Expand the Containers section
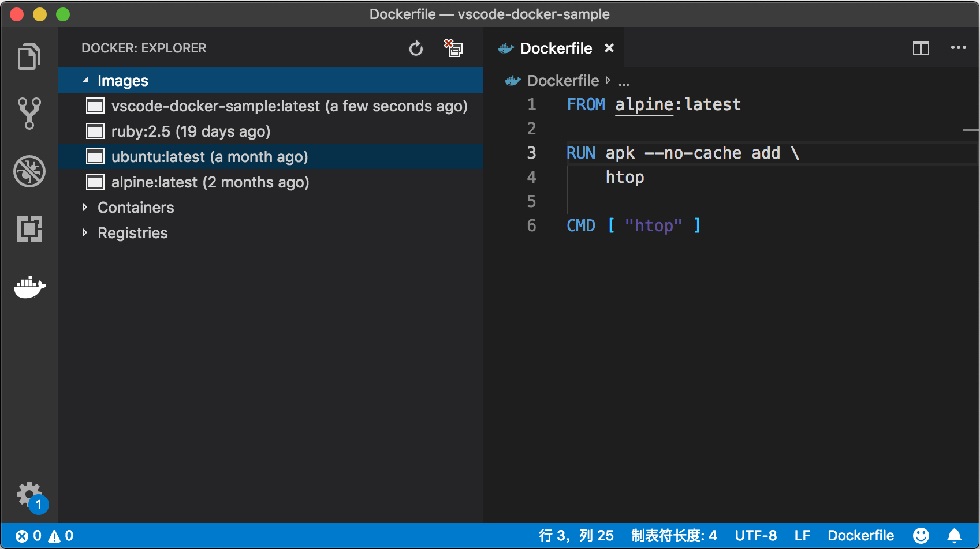 click(x=85, y=207)
